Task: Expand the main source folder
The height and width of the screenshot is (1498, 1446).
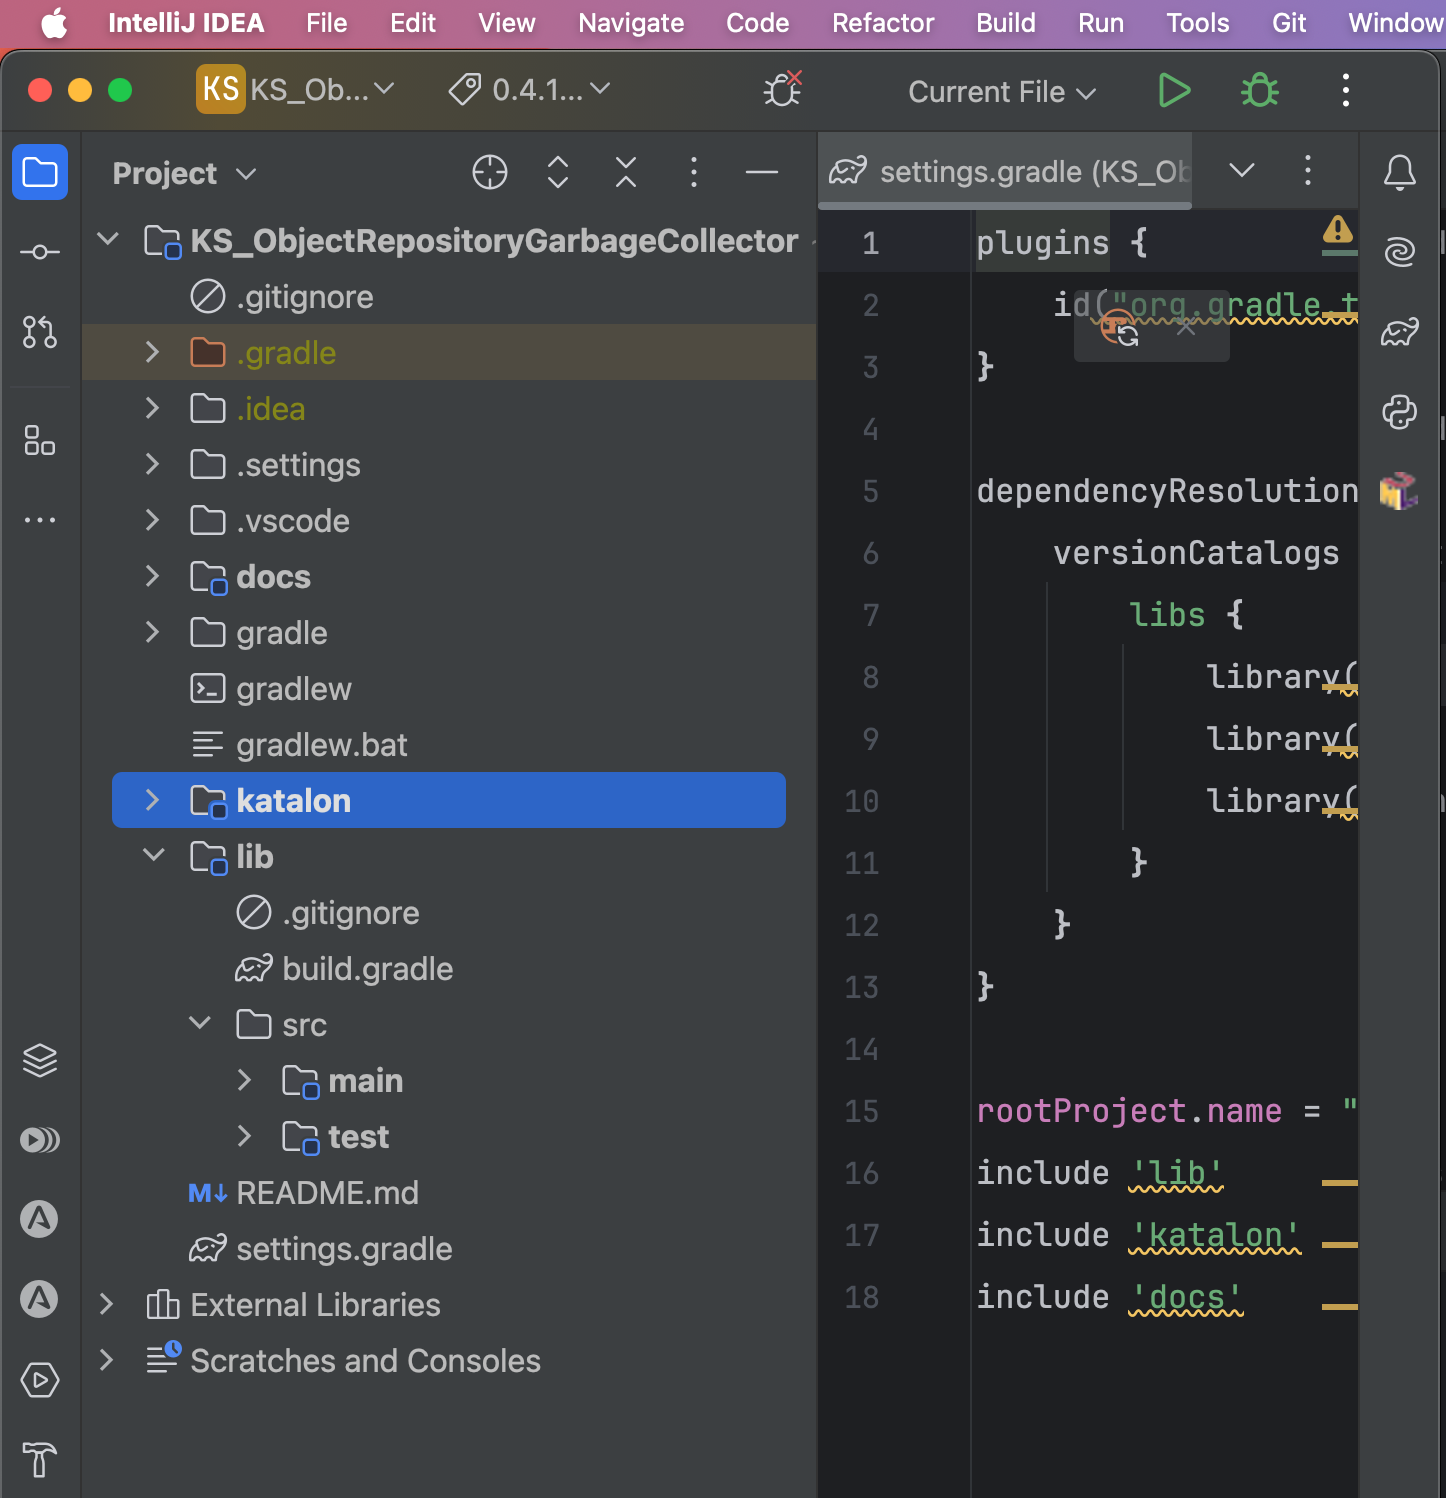Action: (x=244, y=1080)
